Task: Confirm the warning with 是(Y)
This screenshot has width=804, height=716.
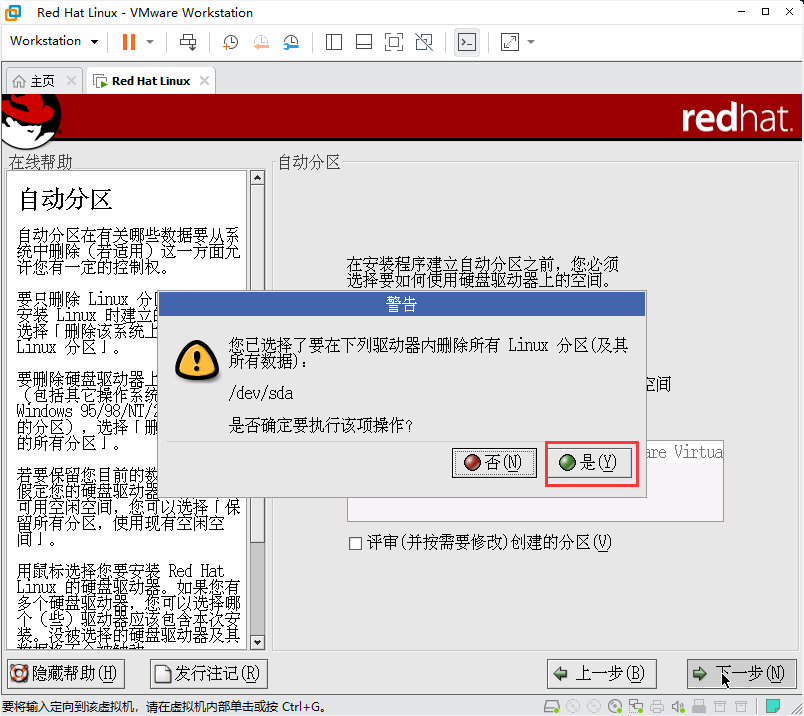Action: [592, 463]
